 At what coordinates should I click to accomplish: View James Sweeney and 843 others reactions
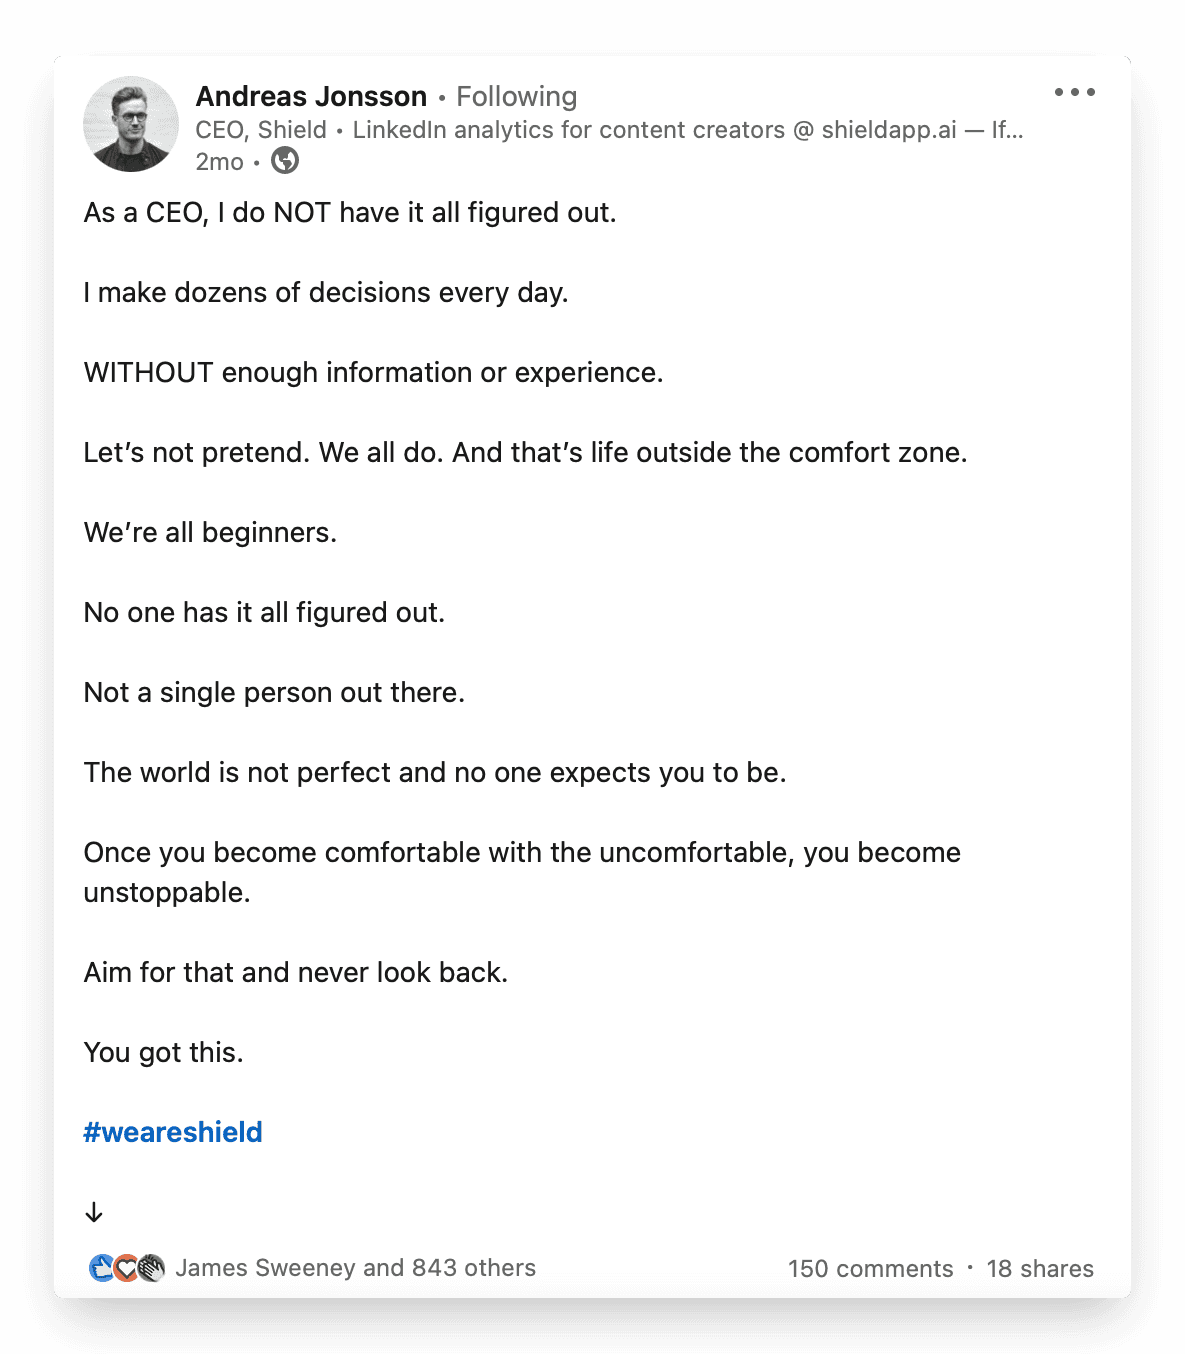pos(355,1268)
